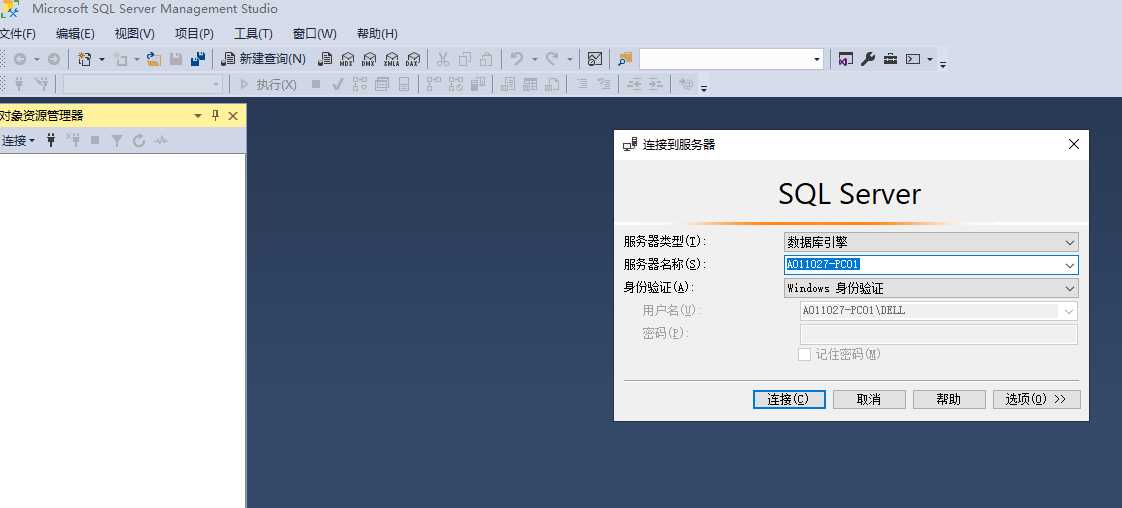Click the 新建查询(N) toolbar button
This screenshot has width=1122, height=508.
point(263,59)
